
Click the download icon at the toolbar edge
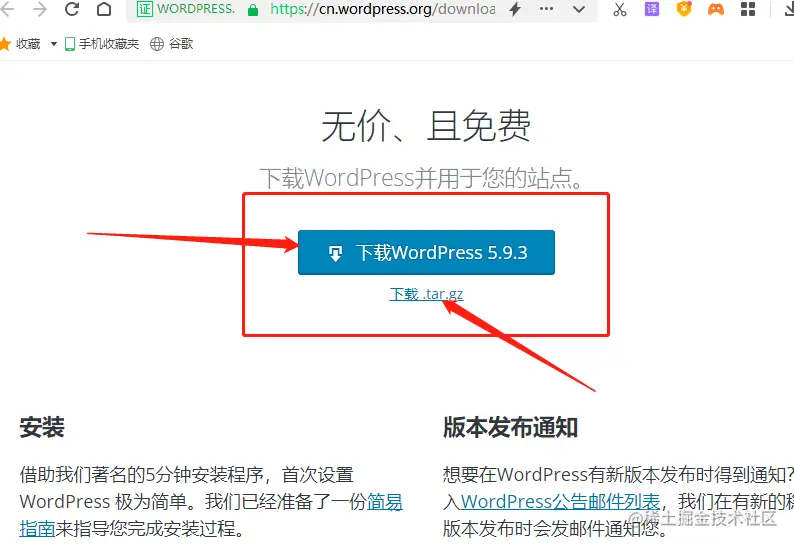point(788,9)
